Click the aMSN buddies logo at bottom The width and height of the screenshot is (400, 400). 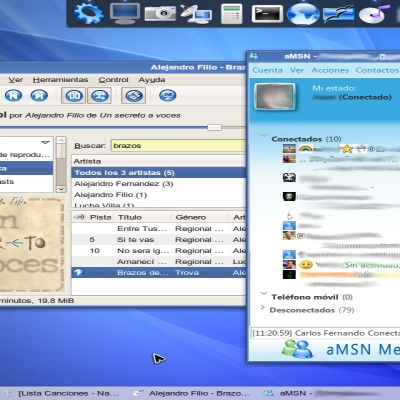(297, 349)
